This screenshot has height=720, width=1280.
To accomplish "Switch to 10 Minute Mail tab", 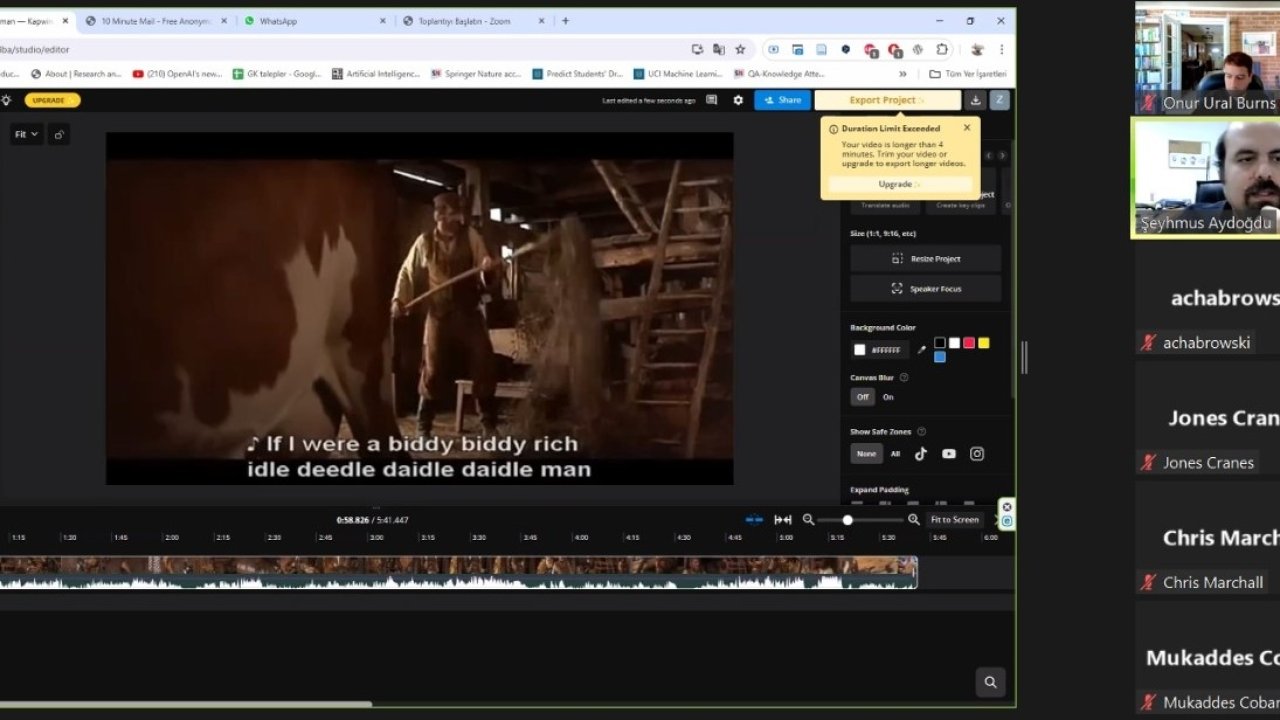I will (x=156, y=21).
